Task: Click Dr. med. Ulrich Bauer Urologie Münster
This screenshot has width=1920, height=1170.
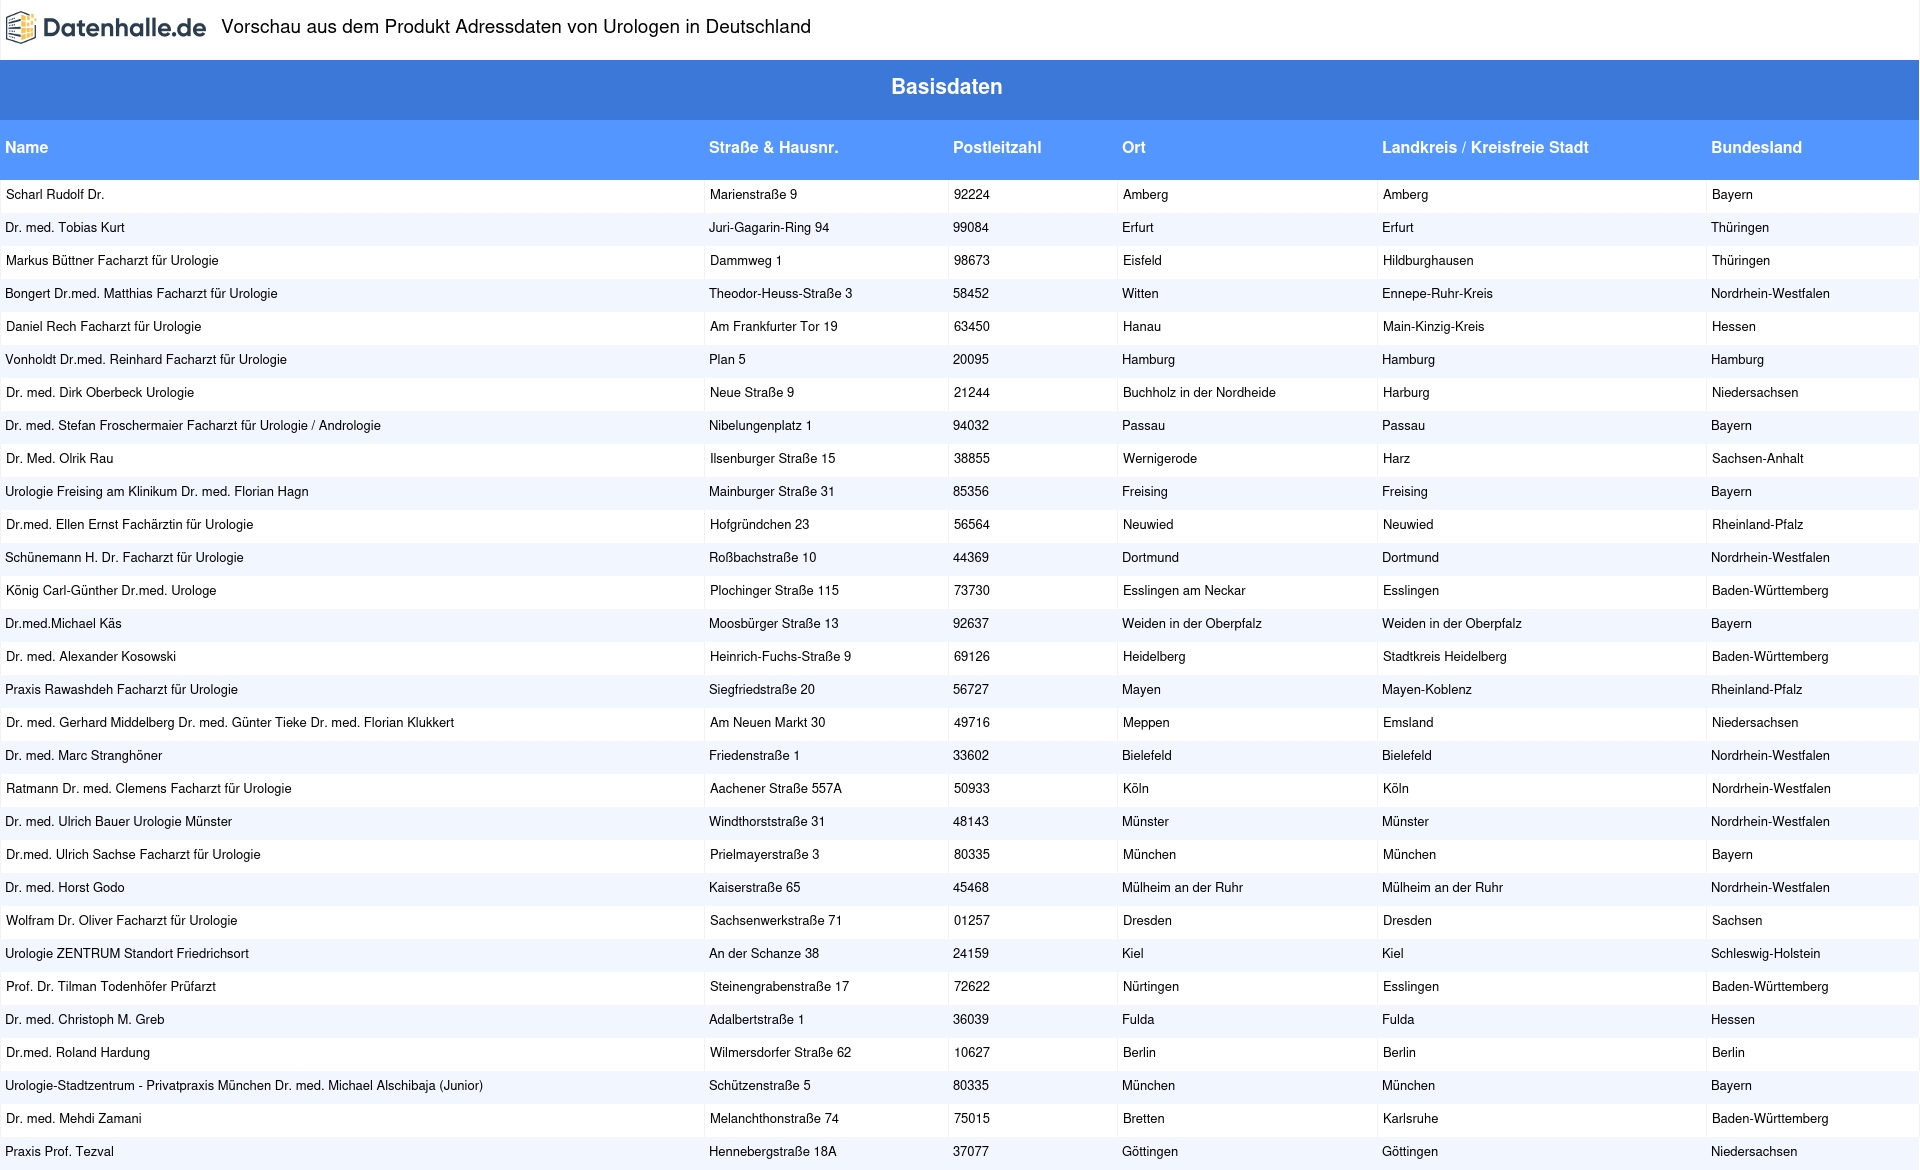Action: click(118, 822)
